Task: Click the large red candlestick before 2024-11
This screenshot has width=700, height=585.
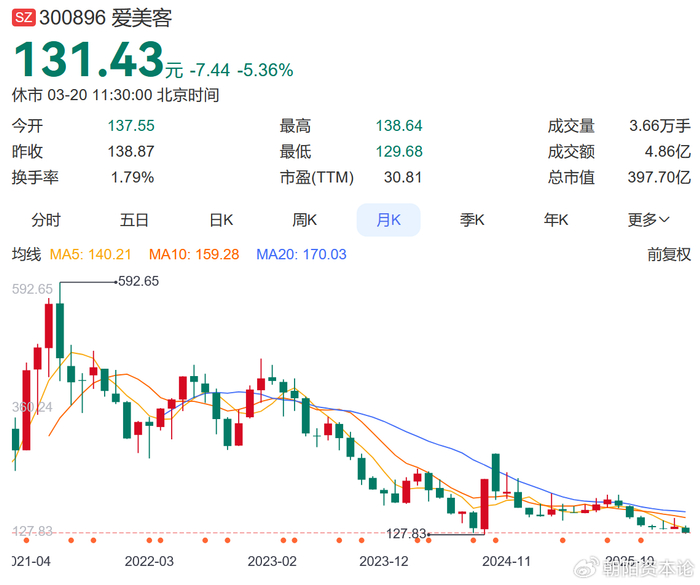Action: point(484,504)
